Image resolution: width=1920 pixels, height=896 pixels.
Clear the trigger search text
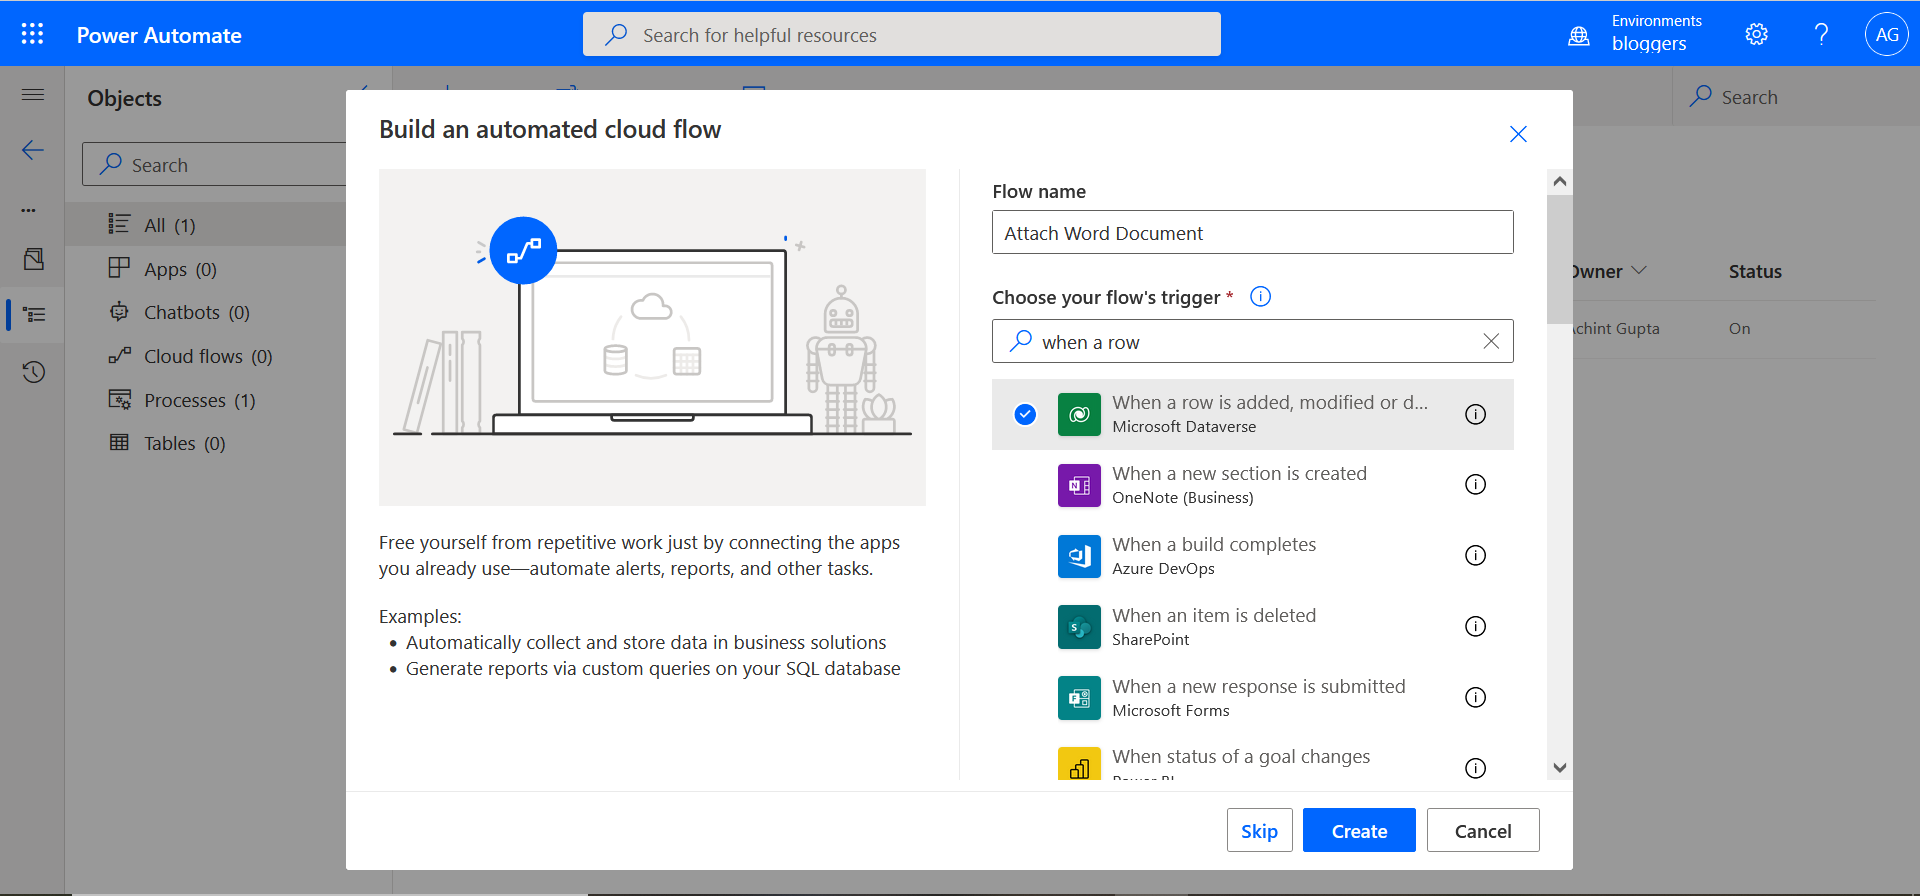[1491, 341]
